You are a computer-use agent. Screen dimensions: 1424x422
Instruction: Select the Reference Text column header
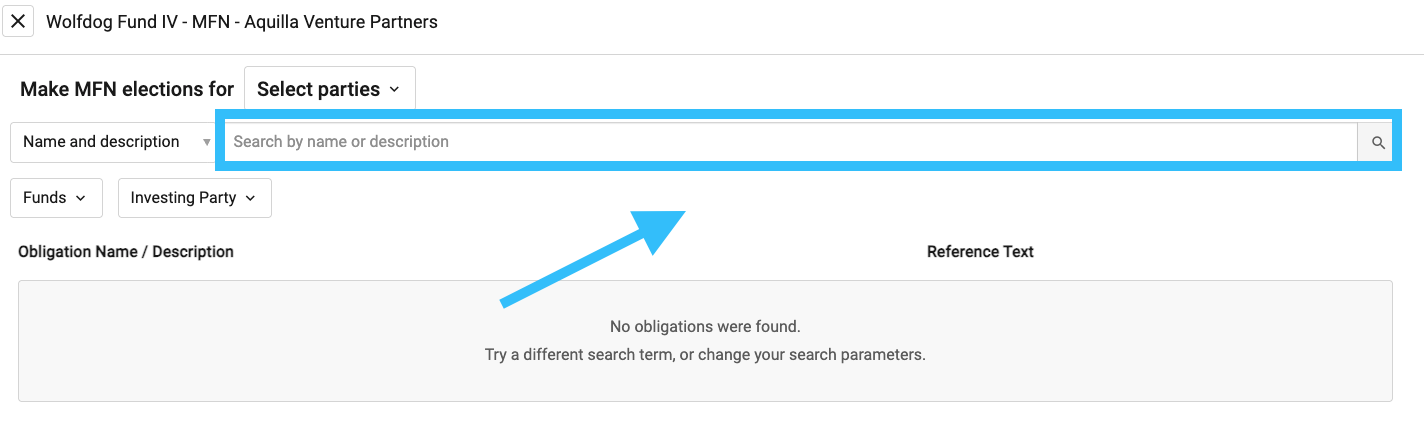[x=980, y=252]
